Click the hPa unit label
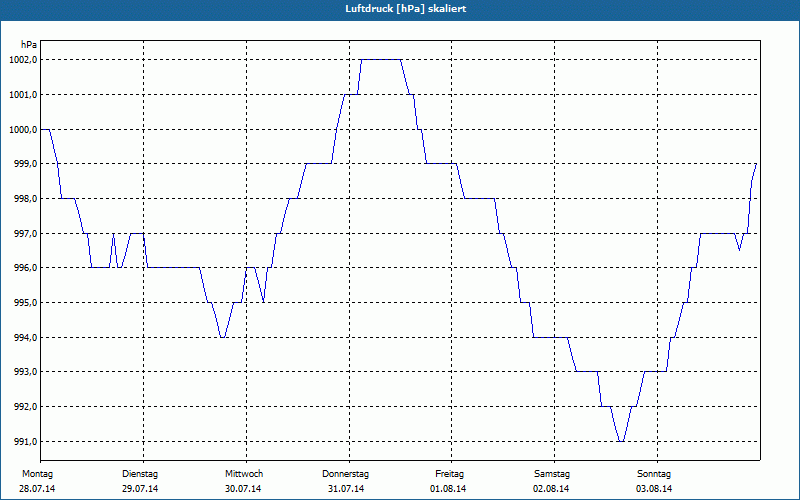The width and height of the screenshot is (800, 500). coord(29,44)
